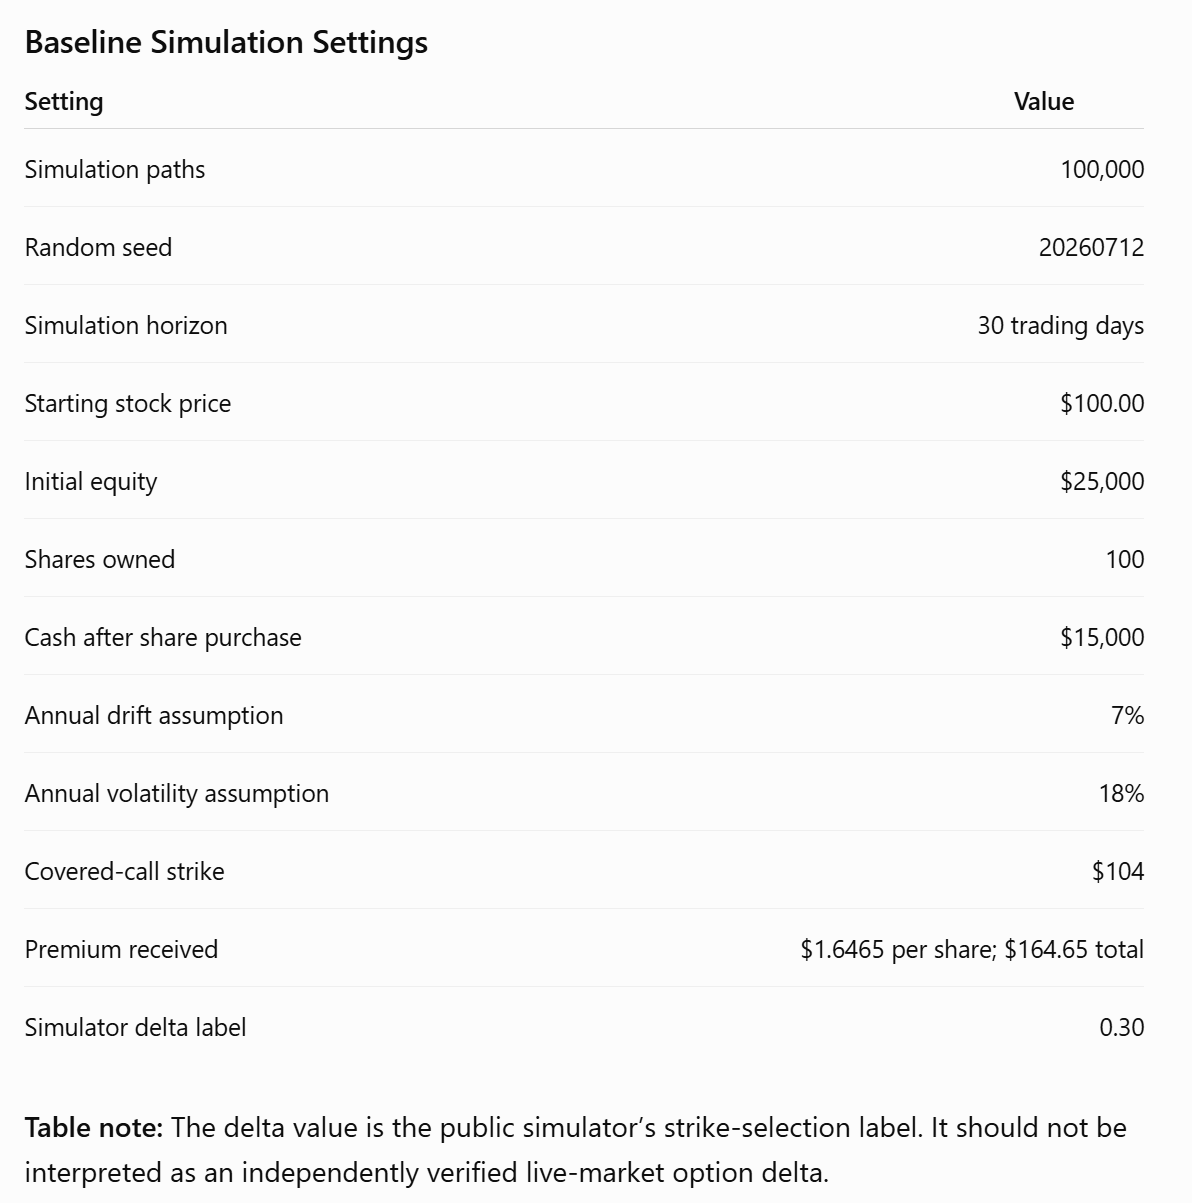This screenshot has width=1192, height=1203.
Task: Click the Premium received per share text
Action: pos(897,950)
